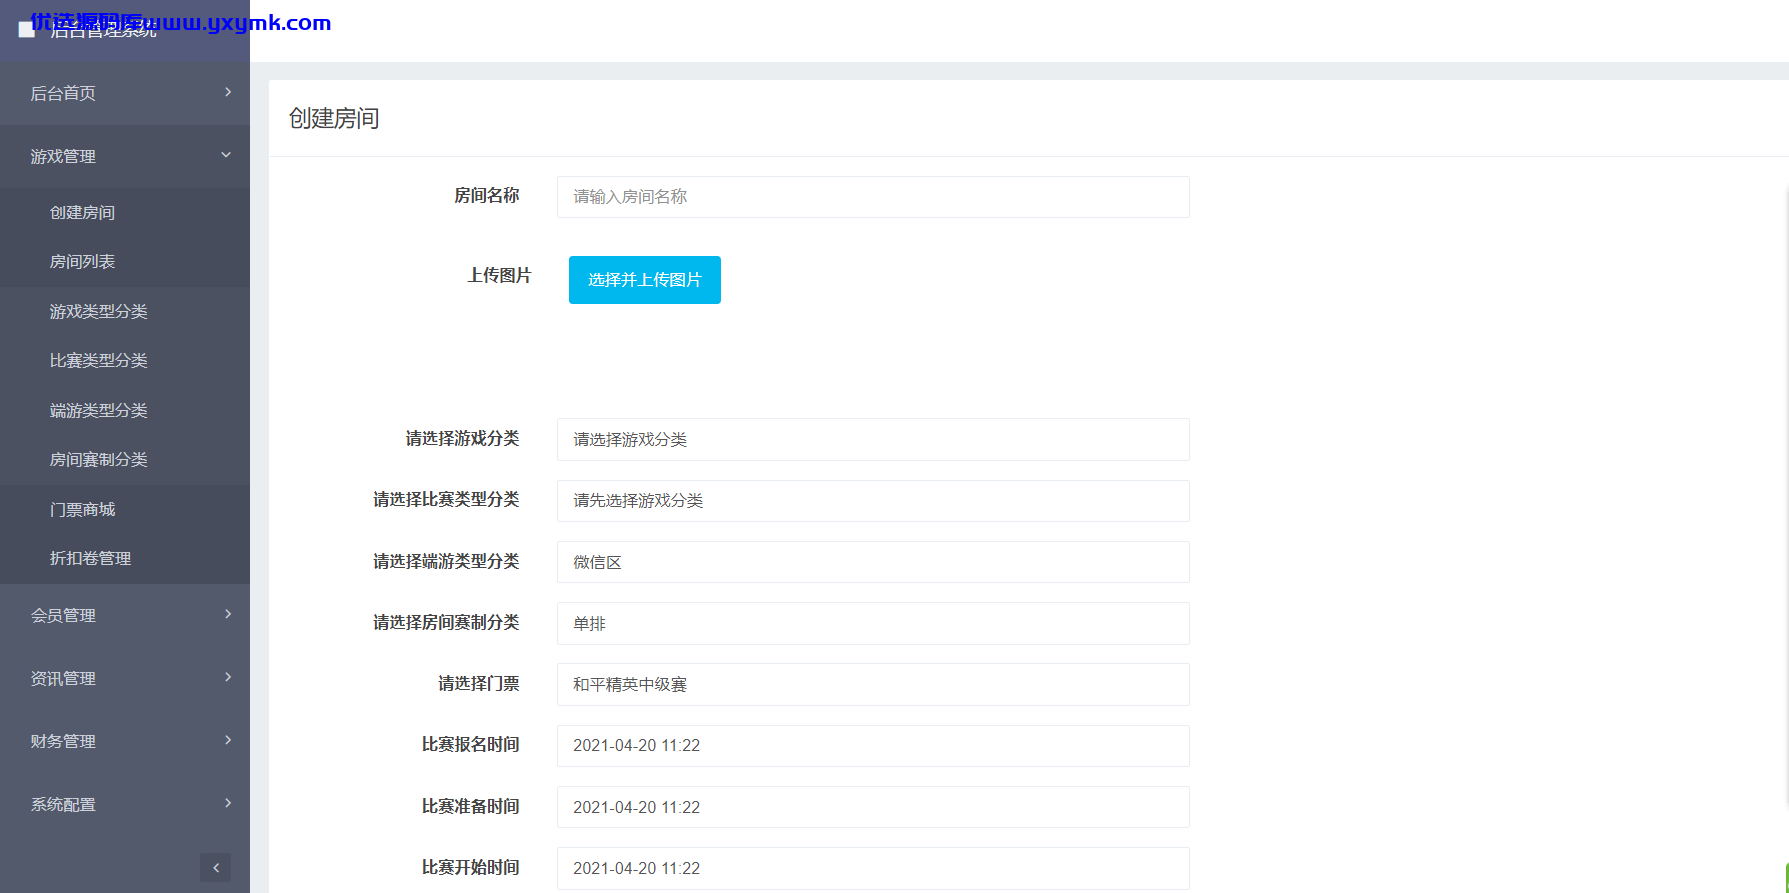Click the 后台管理系统 logo title
The height and width of the screenshot is (893, 1789).
(x=103, y=31)
